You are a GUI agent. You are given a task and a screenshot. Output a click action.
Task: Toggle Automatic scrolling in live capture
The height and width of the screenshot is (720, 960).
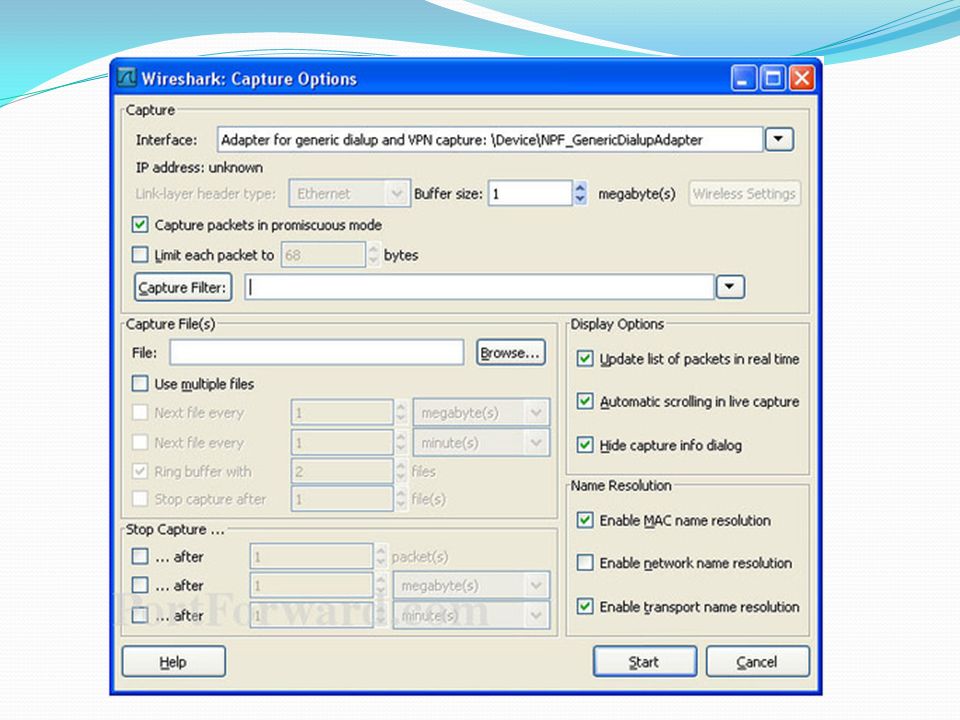coord(585,401)
